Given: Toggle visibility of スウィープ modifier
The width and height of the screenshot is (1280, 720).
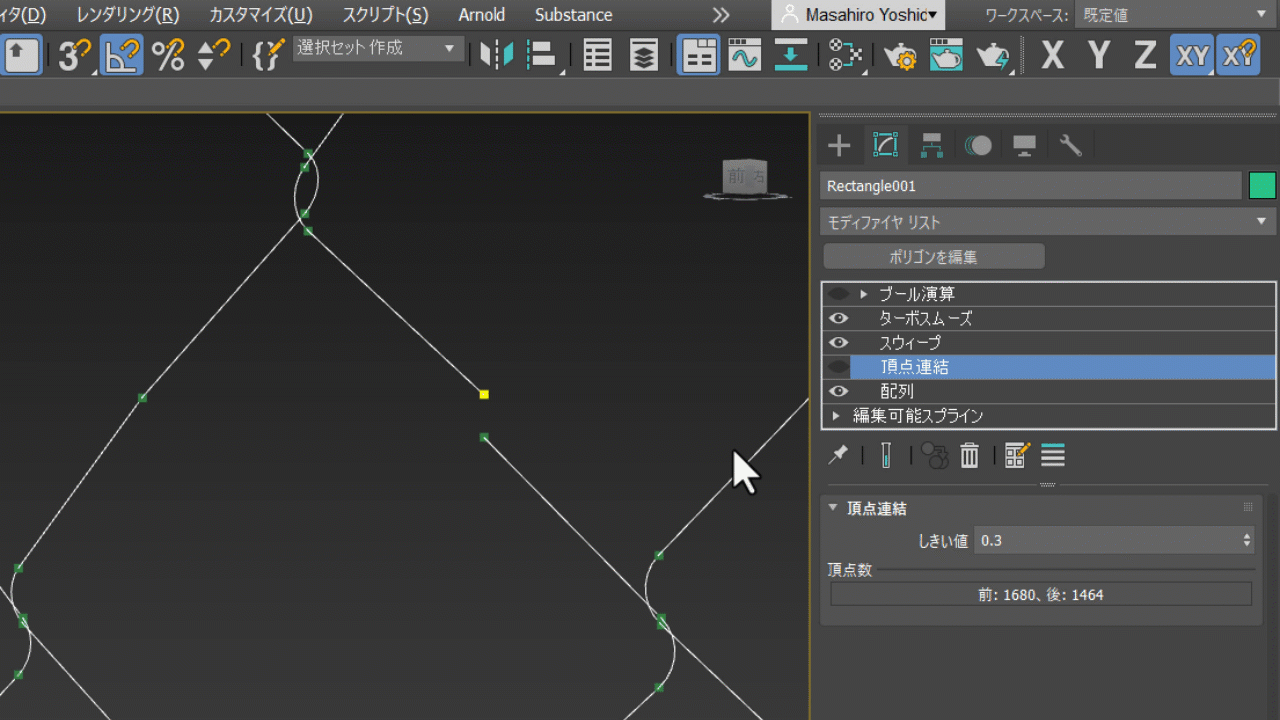Looking at the screenshot, I should coord(838,343).
